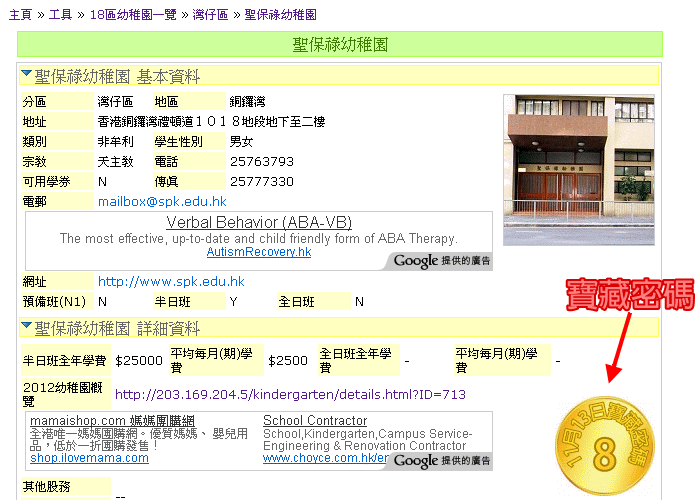Click the 全日班全年學費 label cell

[359, 360]
